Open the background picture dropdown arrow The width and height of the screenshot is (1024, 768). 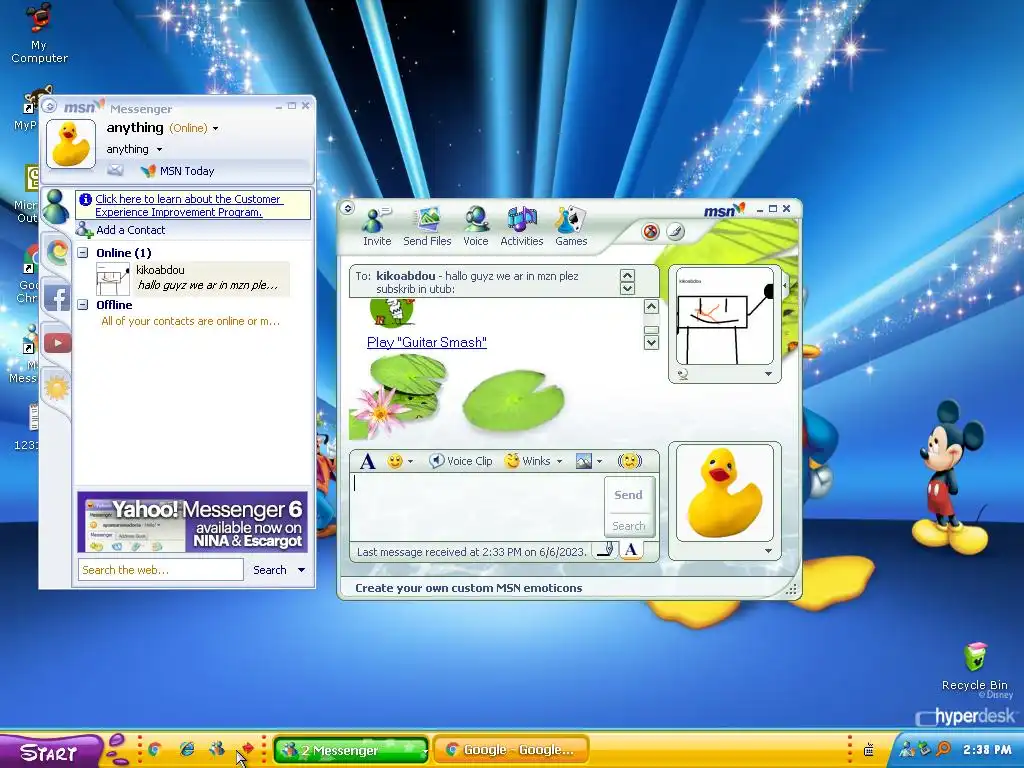pos(599,462)
